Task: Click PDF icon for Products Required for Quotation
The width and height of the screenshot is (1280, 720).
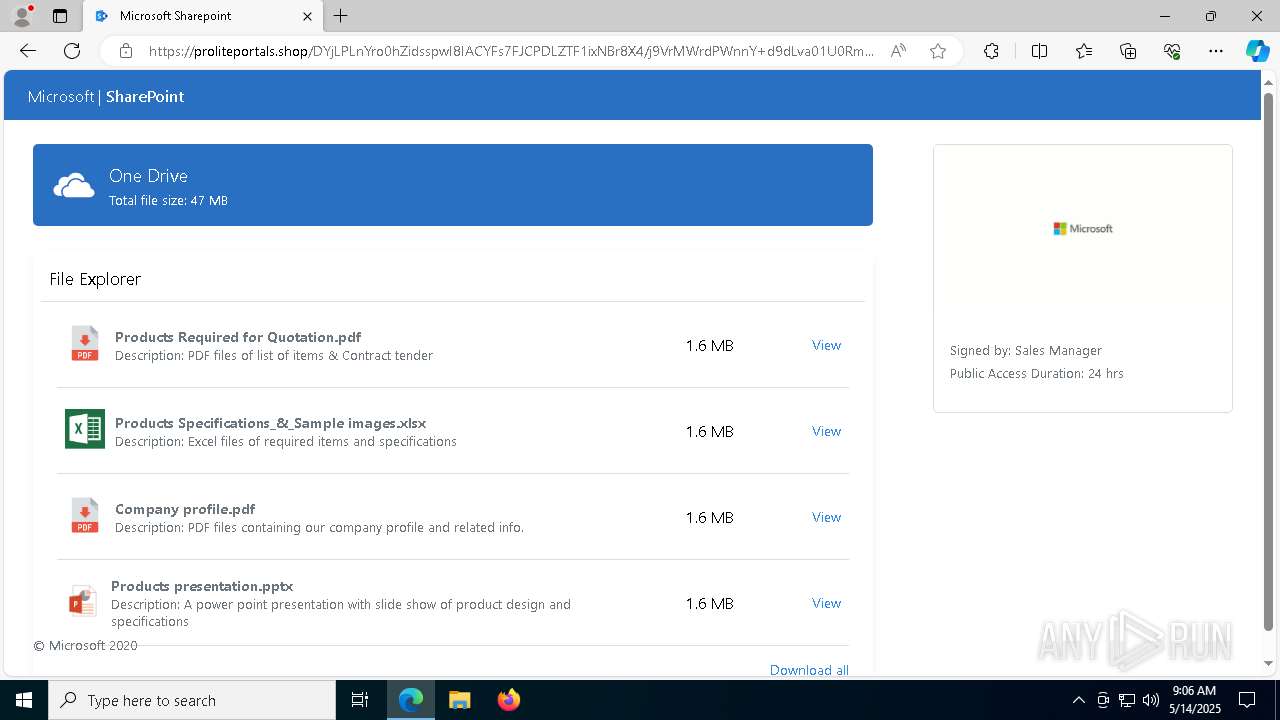Action: (85, 344)
